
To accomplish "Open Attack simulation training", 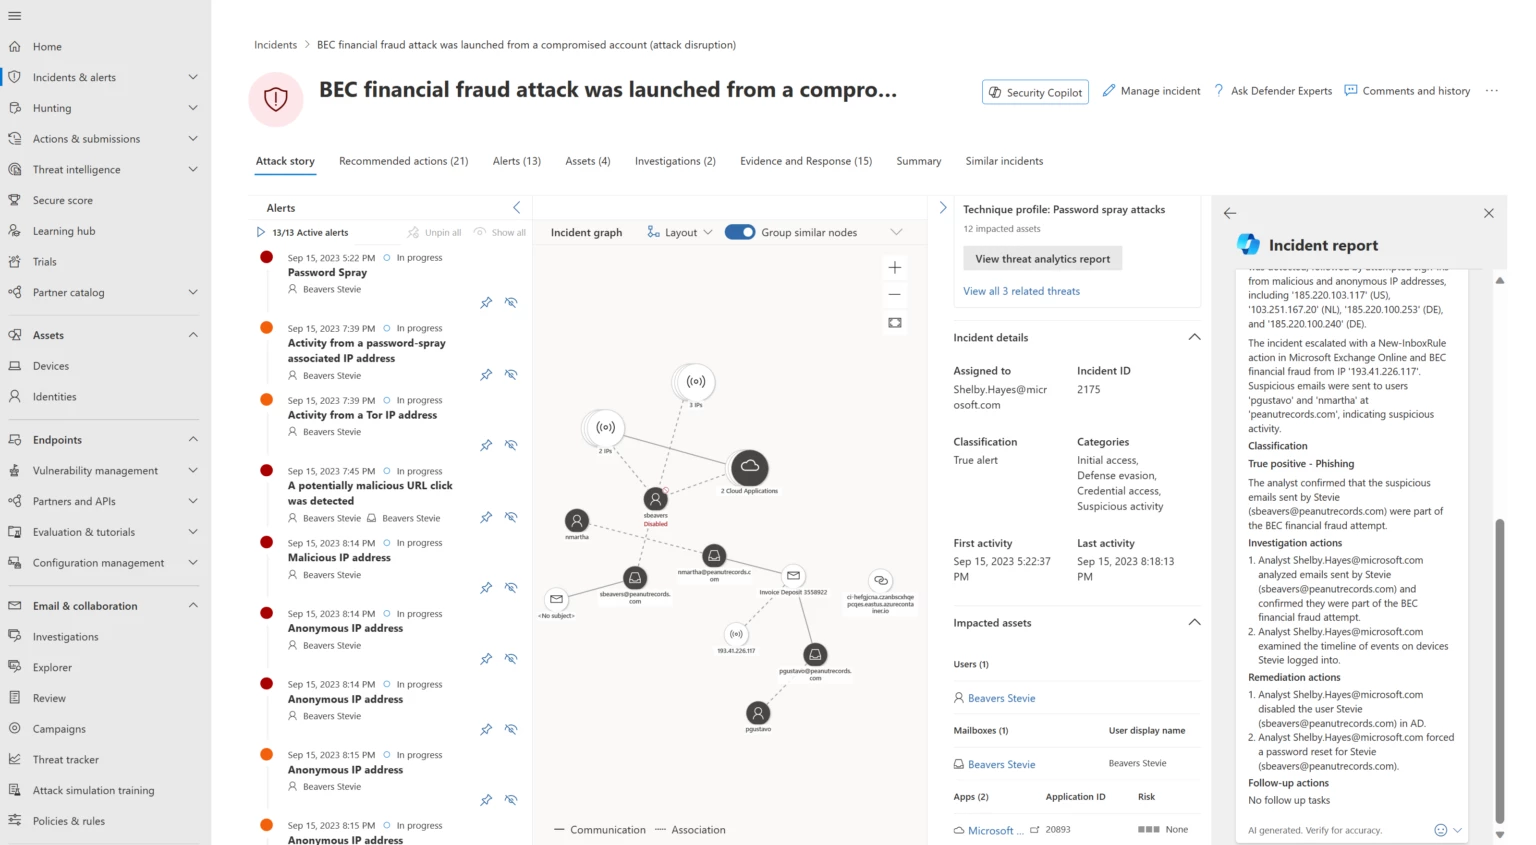I will point(93,791).
